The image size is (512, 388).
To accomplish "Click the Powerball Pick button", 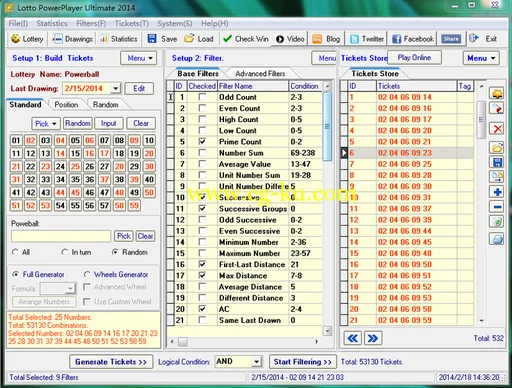I will click(124, 236).
